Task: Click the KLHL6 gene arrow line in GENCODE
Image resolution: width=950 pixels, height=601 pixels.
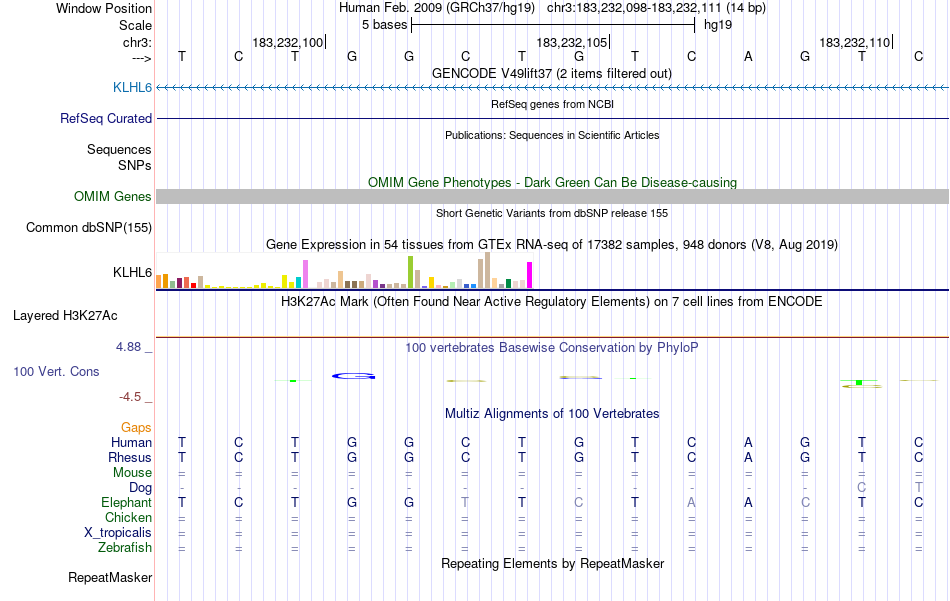Action: [x=553, y=88]
